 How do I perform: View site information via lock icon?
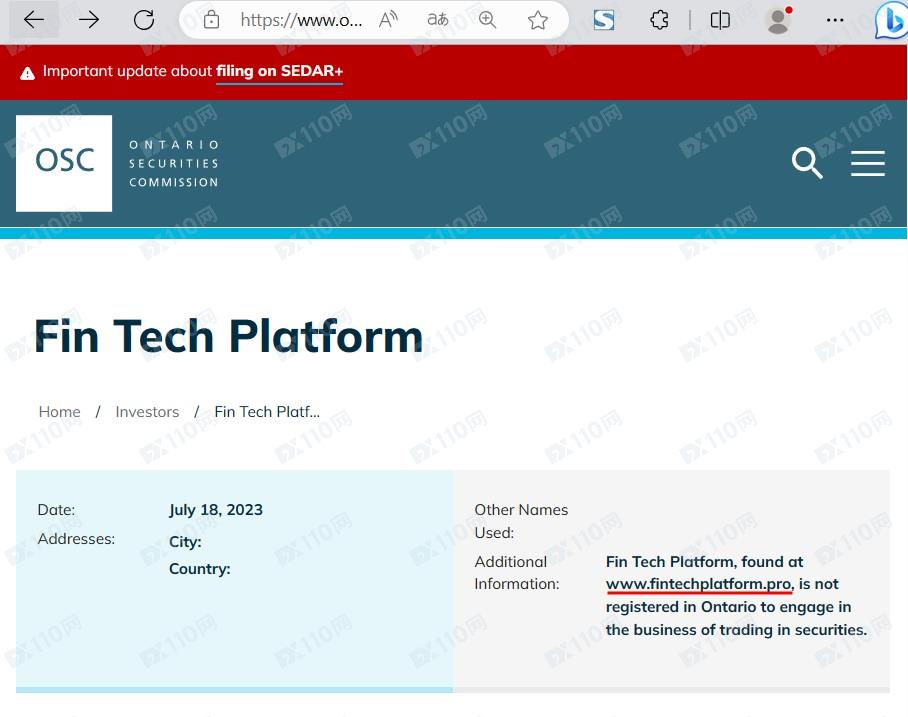coord(211,20)
